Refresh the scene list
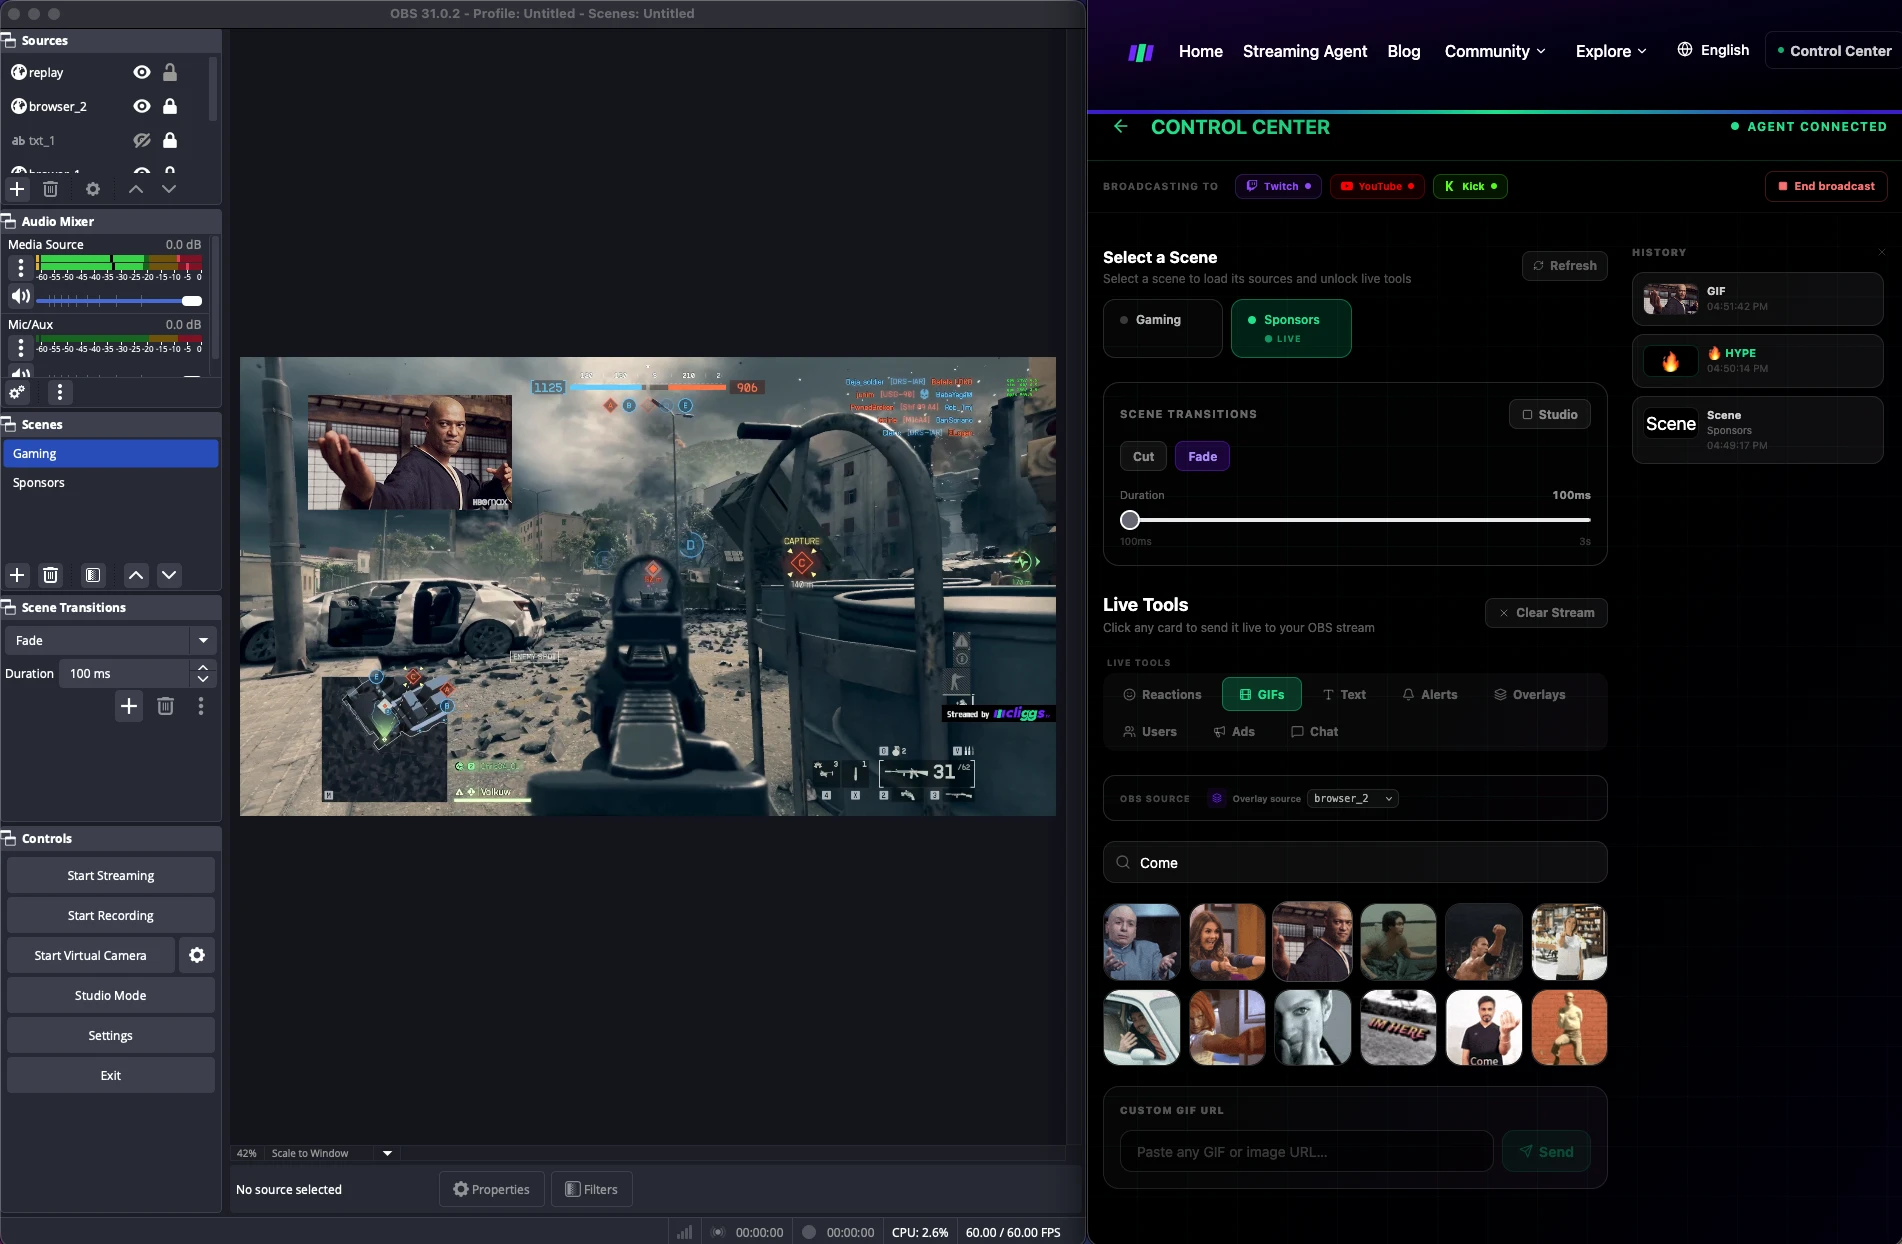The image size is (1902, 1244). pos(1565,266)
